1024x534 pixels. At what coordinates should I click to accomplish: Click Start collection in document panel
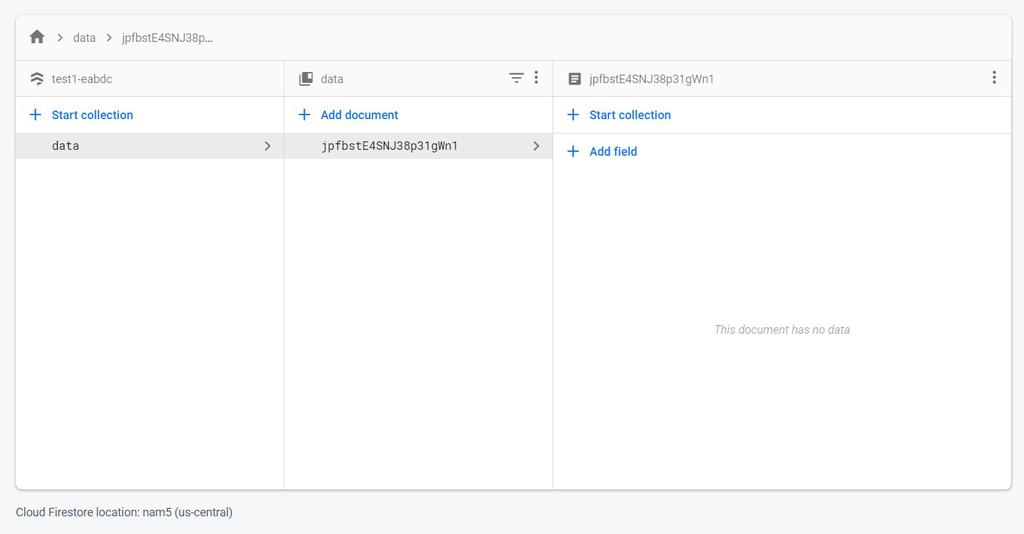pos(630,115)
